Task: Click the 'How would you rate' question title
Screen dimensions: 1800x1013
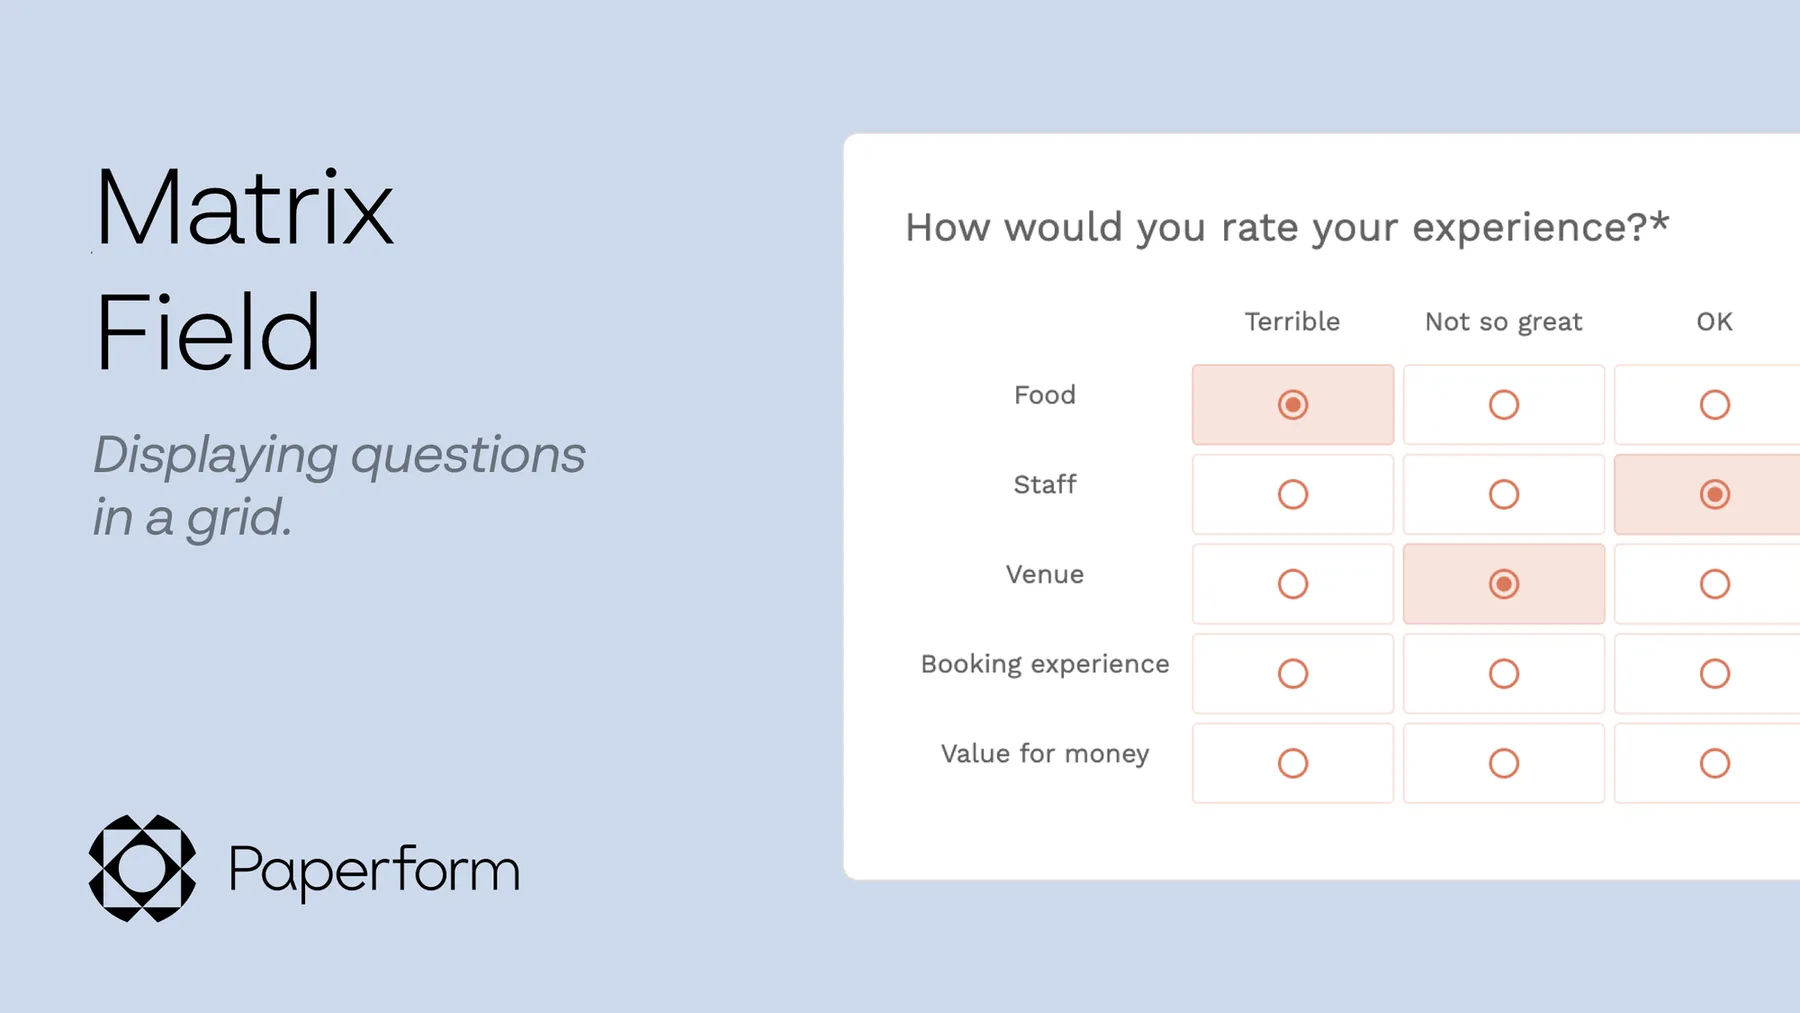Action: (x=1286, y=228)
